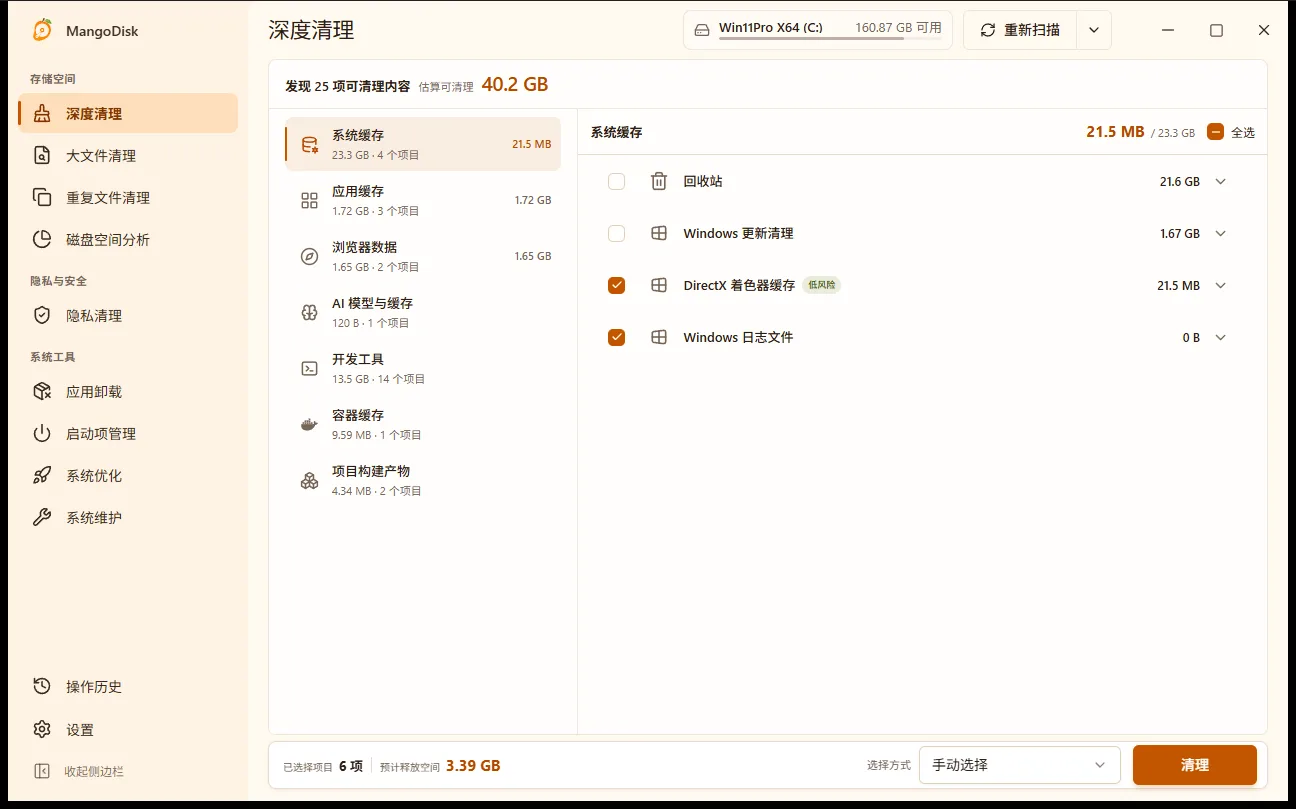Click the 启动项管理 power icon
This screenshot has height=809, width=1296.
coord(42,434)
